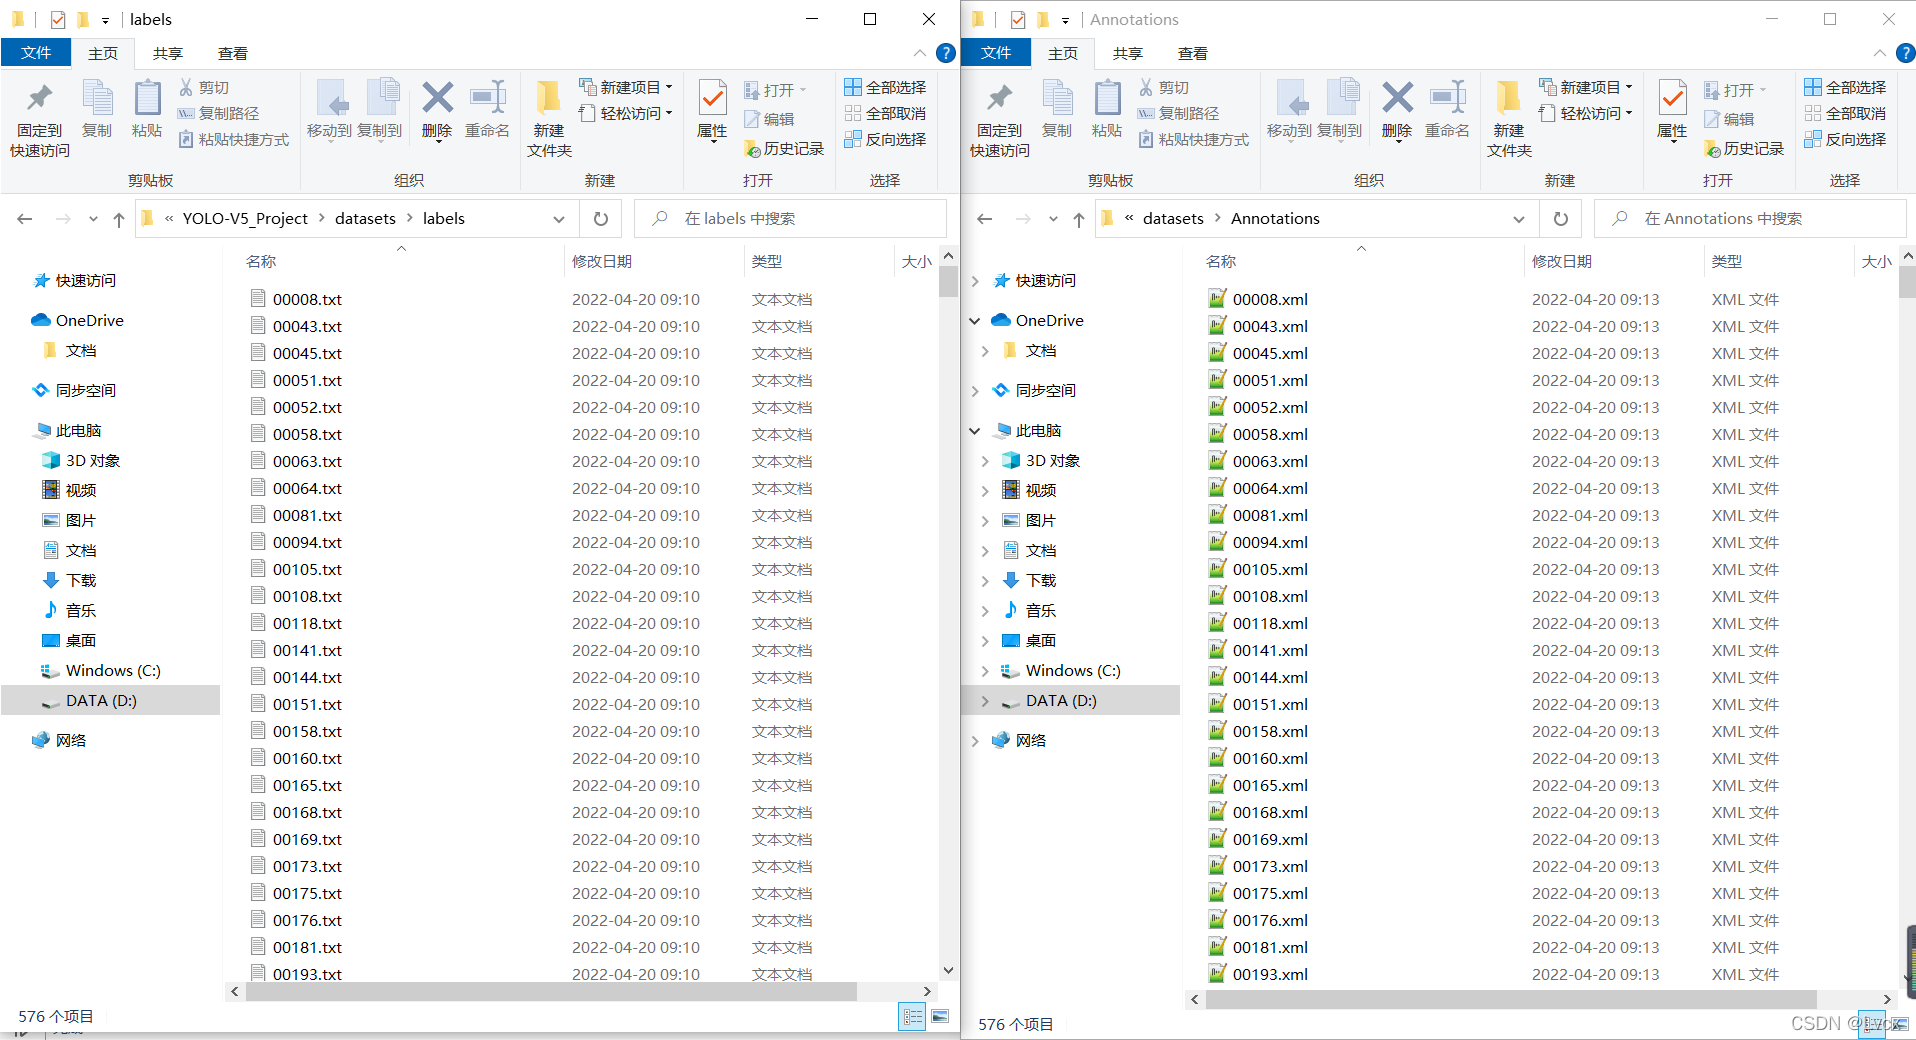This screenshot has width=1916, height=1040.
Task: Select file 00008.txt in labels window
Action: click(307, 300)
